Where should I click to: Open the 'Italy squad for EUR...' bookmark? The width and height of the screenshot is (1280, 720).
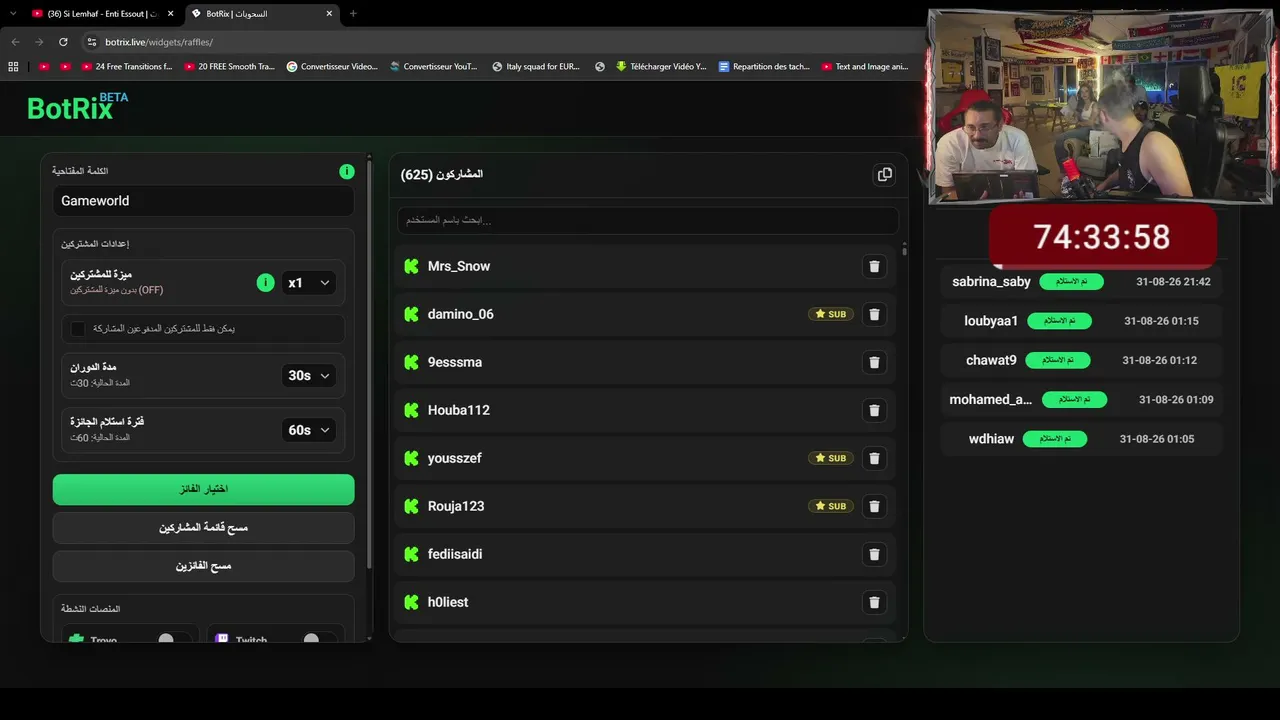[x=536, y=67]
